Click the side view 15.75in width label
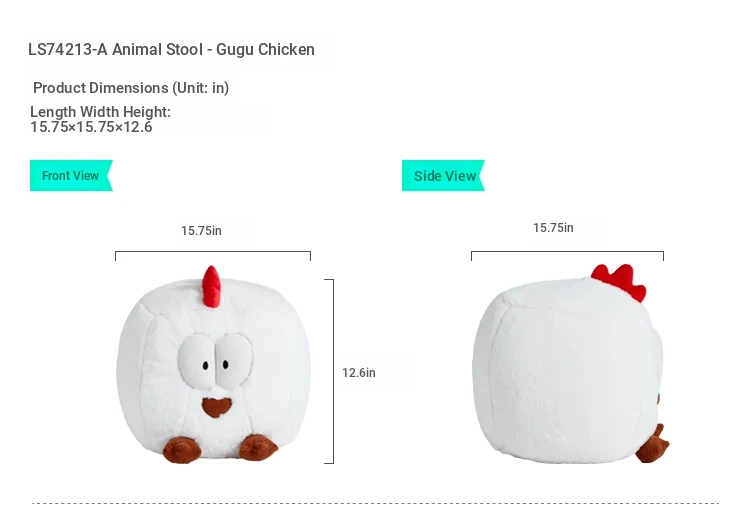Screen dimensions: 750x524 553,228
